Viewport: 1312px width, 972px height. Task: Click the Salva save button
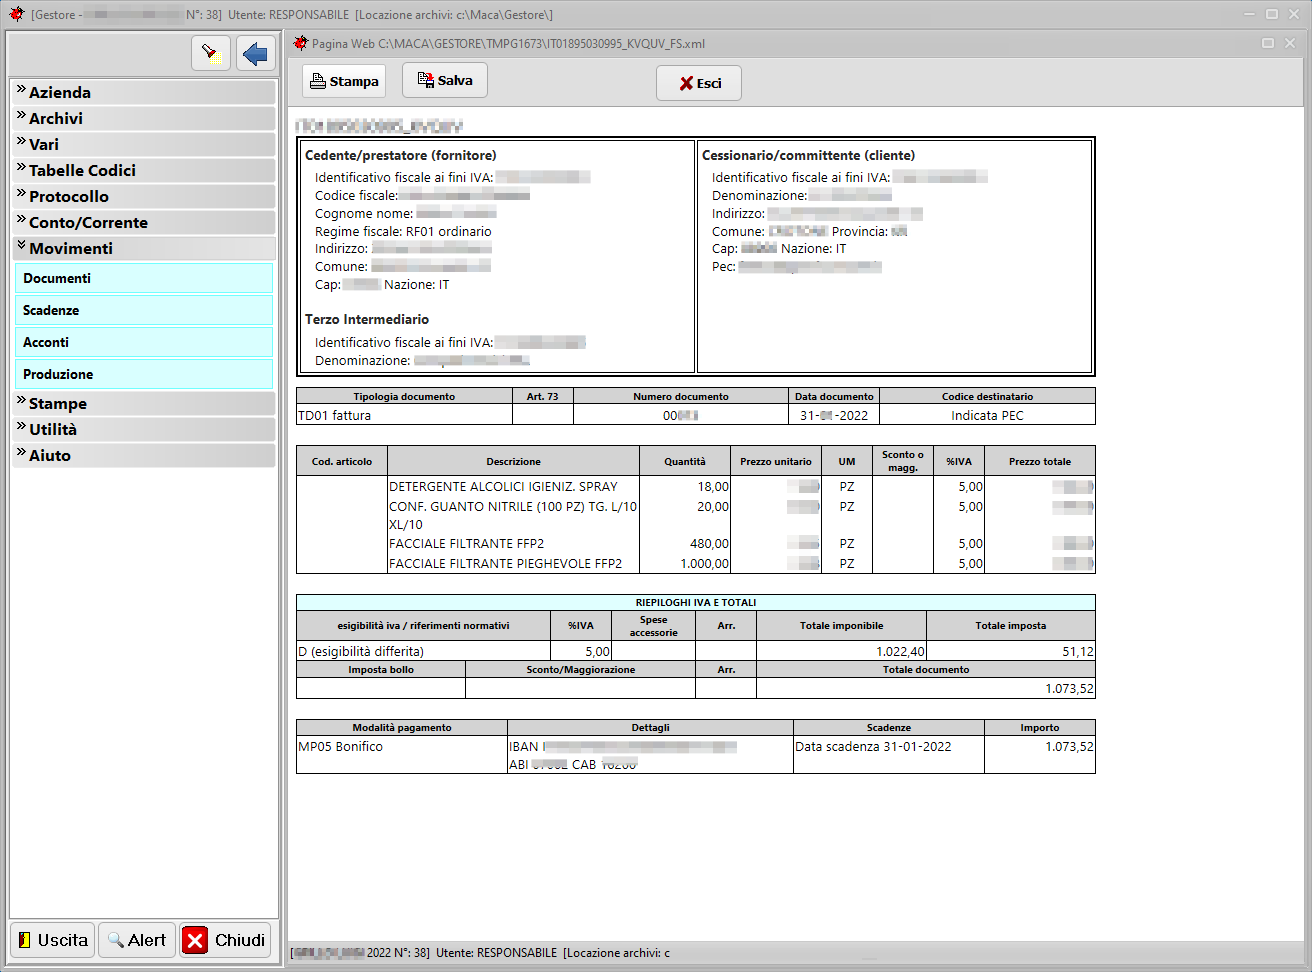pos(444,81)
